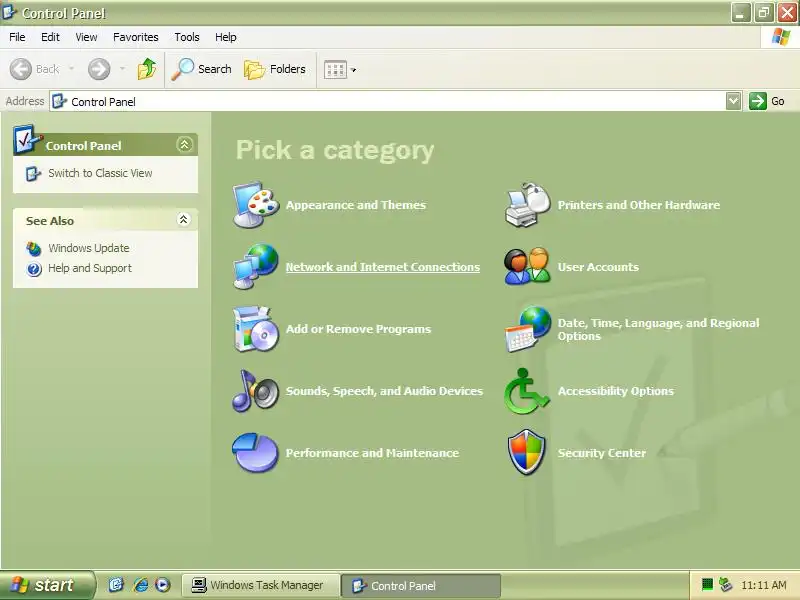Open the Windows Update link

point(89,248)
